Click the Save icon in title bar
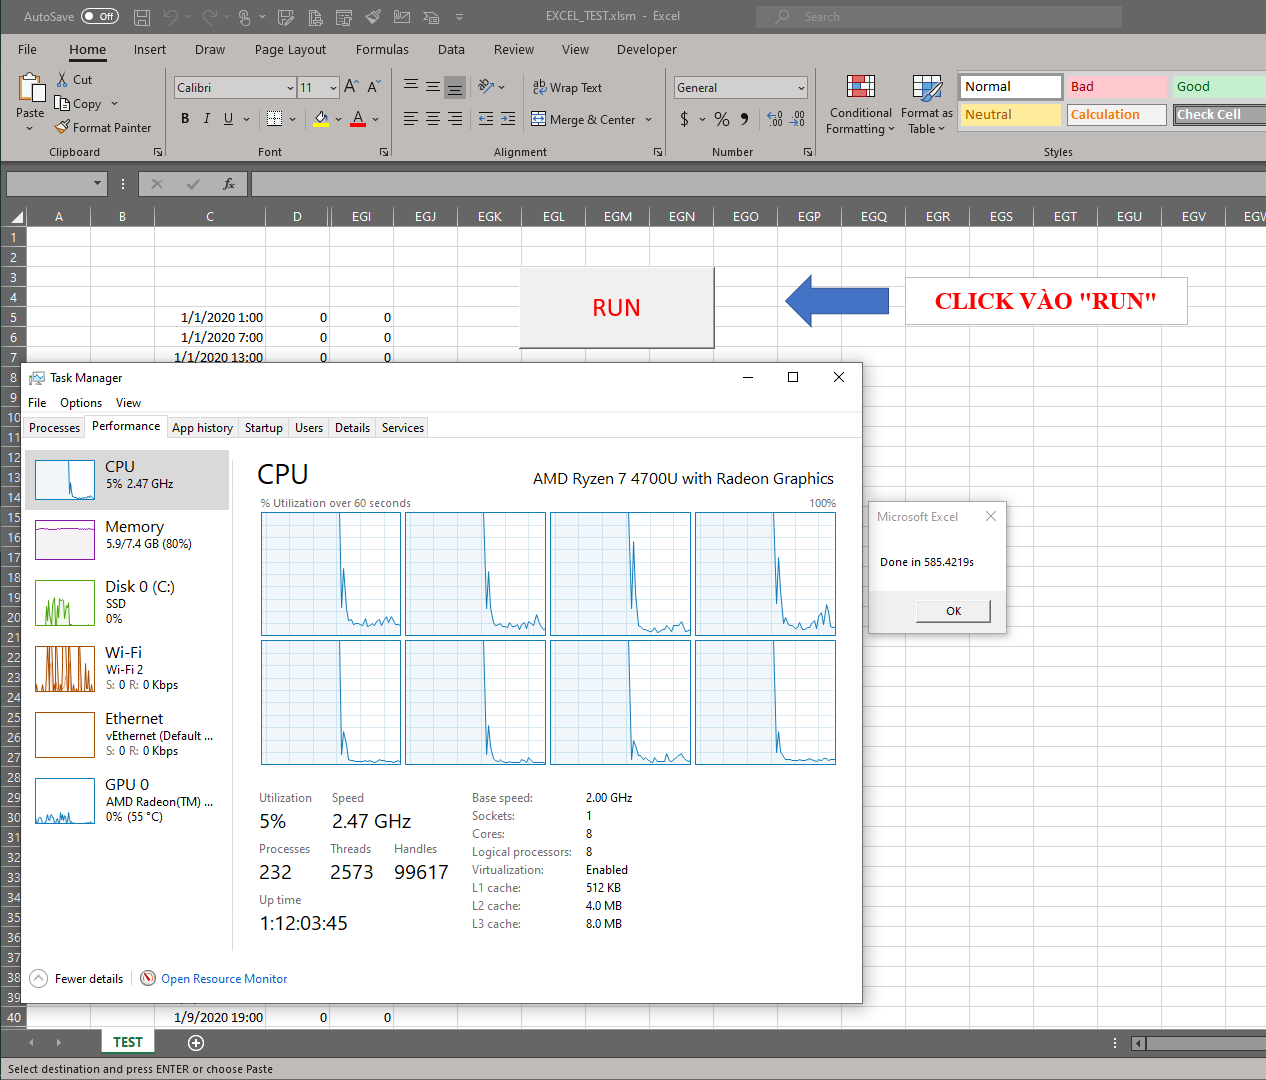This screenshot has width=1266, height=1080. (x=142, y=17)
